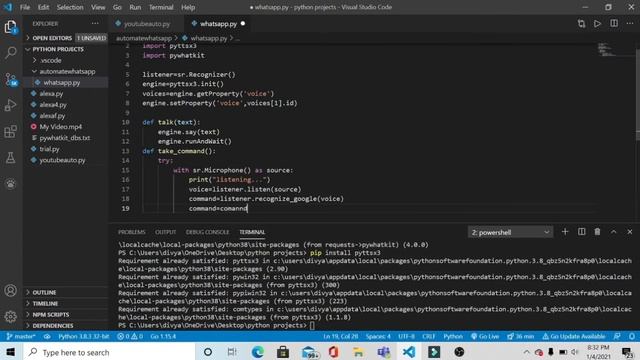Open Windows Start menu
640x360 pixels.
(11, 351)
